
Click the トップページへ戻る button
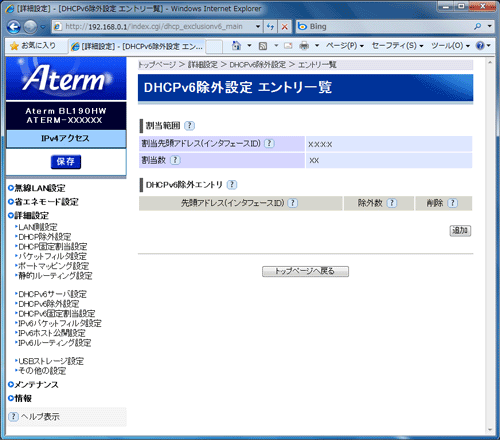[x=305, y=271]
